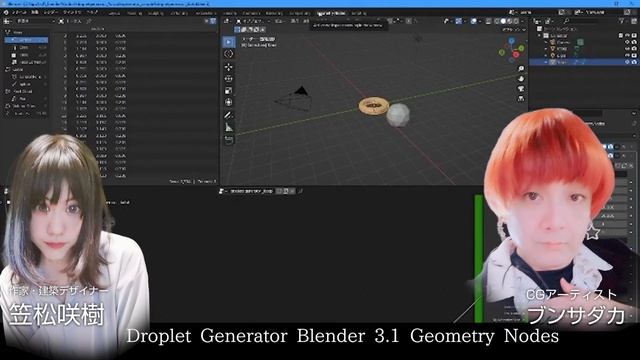Open the outliner display mode dropdown
This screenshot has width=640, height=360.
tap(550, 21)
